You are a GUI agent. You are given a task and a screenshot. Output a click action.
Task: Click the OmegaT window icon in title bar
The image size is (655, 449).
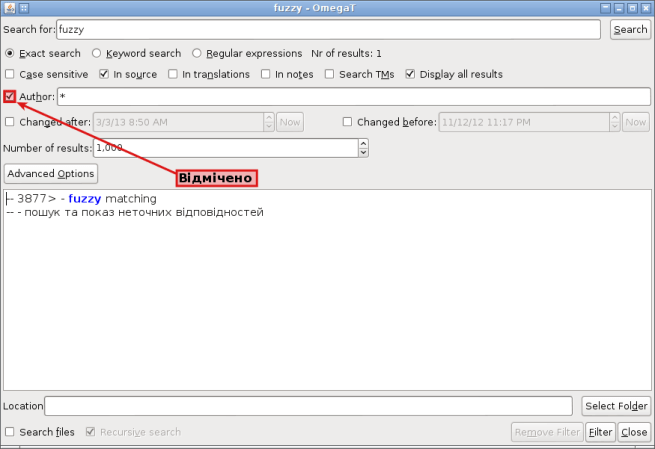(x=9, y=8)
